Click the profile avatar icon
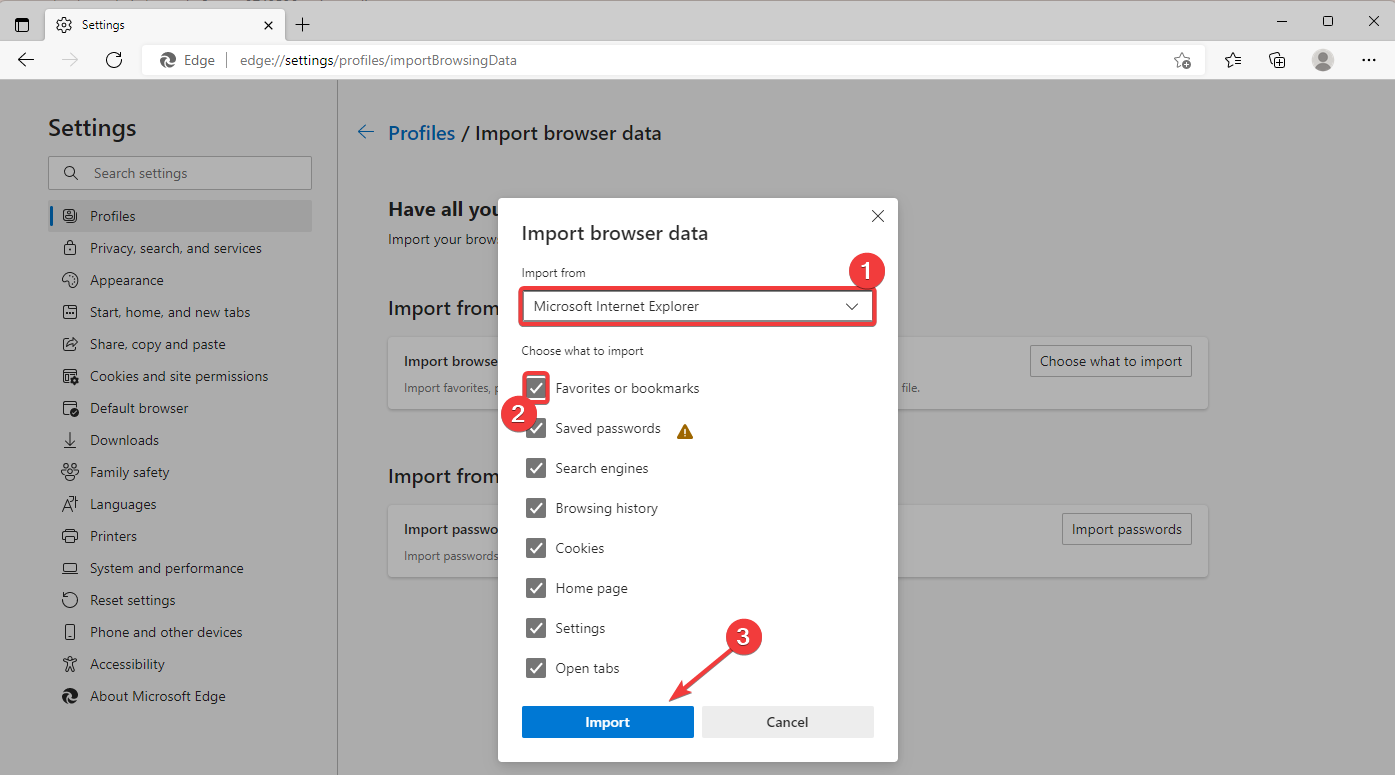1395x775 pixels. click(1323, 60)
